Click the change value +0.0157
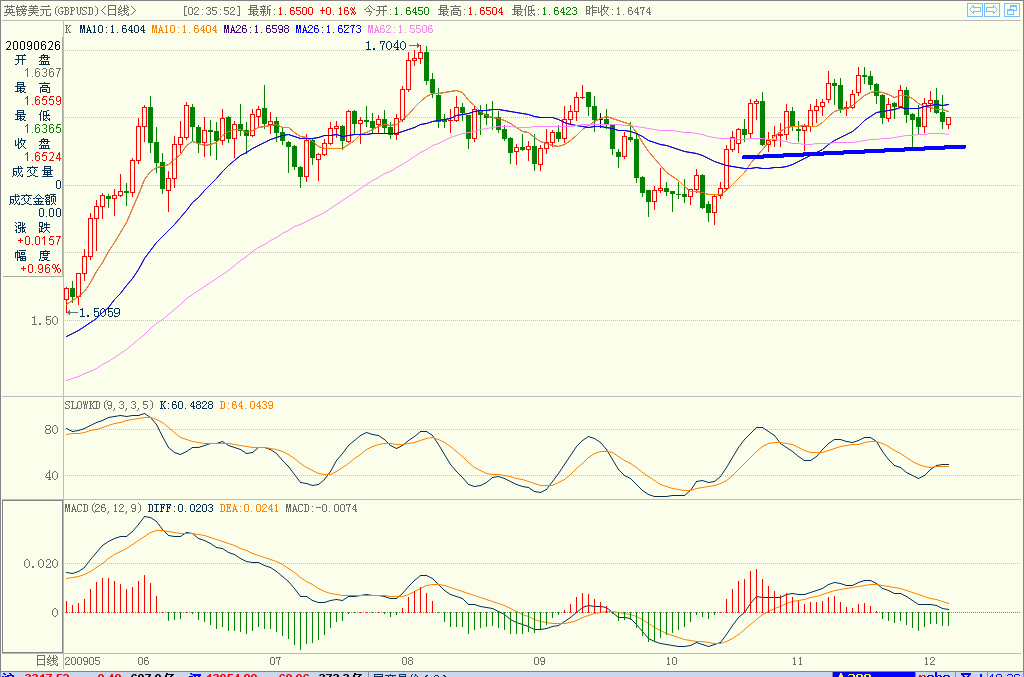Image resolution: width=1024 pixels, height=677 pixels. coord(39,241)
